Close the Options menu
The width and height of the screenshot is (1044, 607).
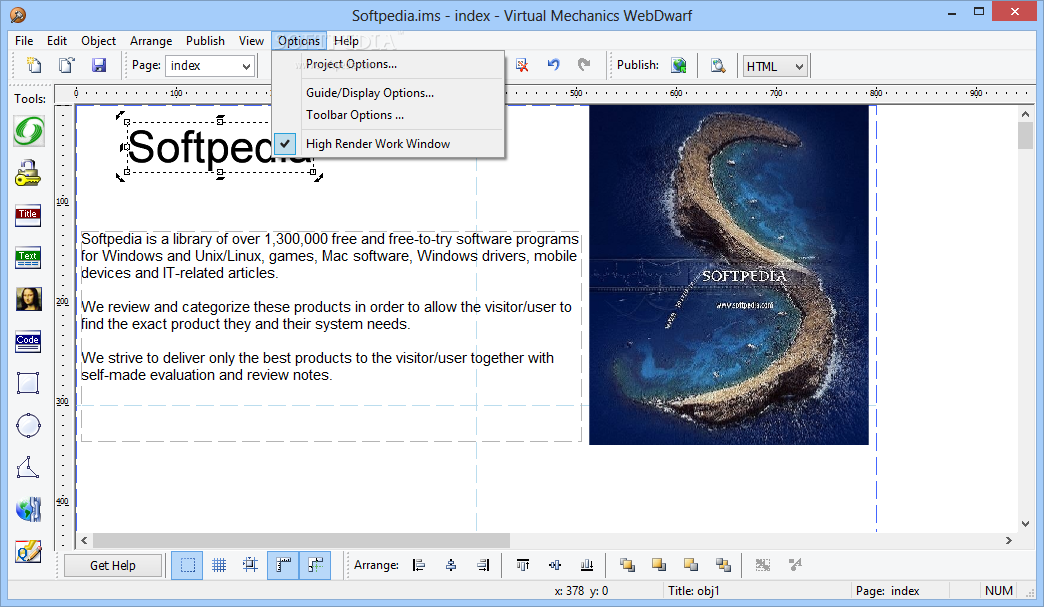point(299,41)
